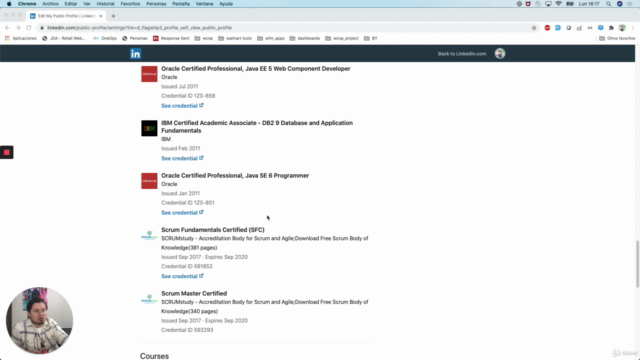Click the Courses section heading
Image resolution: width=640 pixels, height=360 pixels.
pos(154,356)
